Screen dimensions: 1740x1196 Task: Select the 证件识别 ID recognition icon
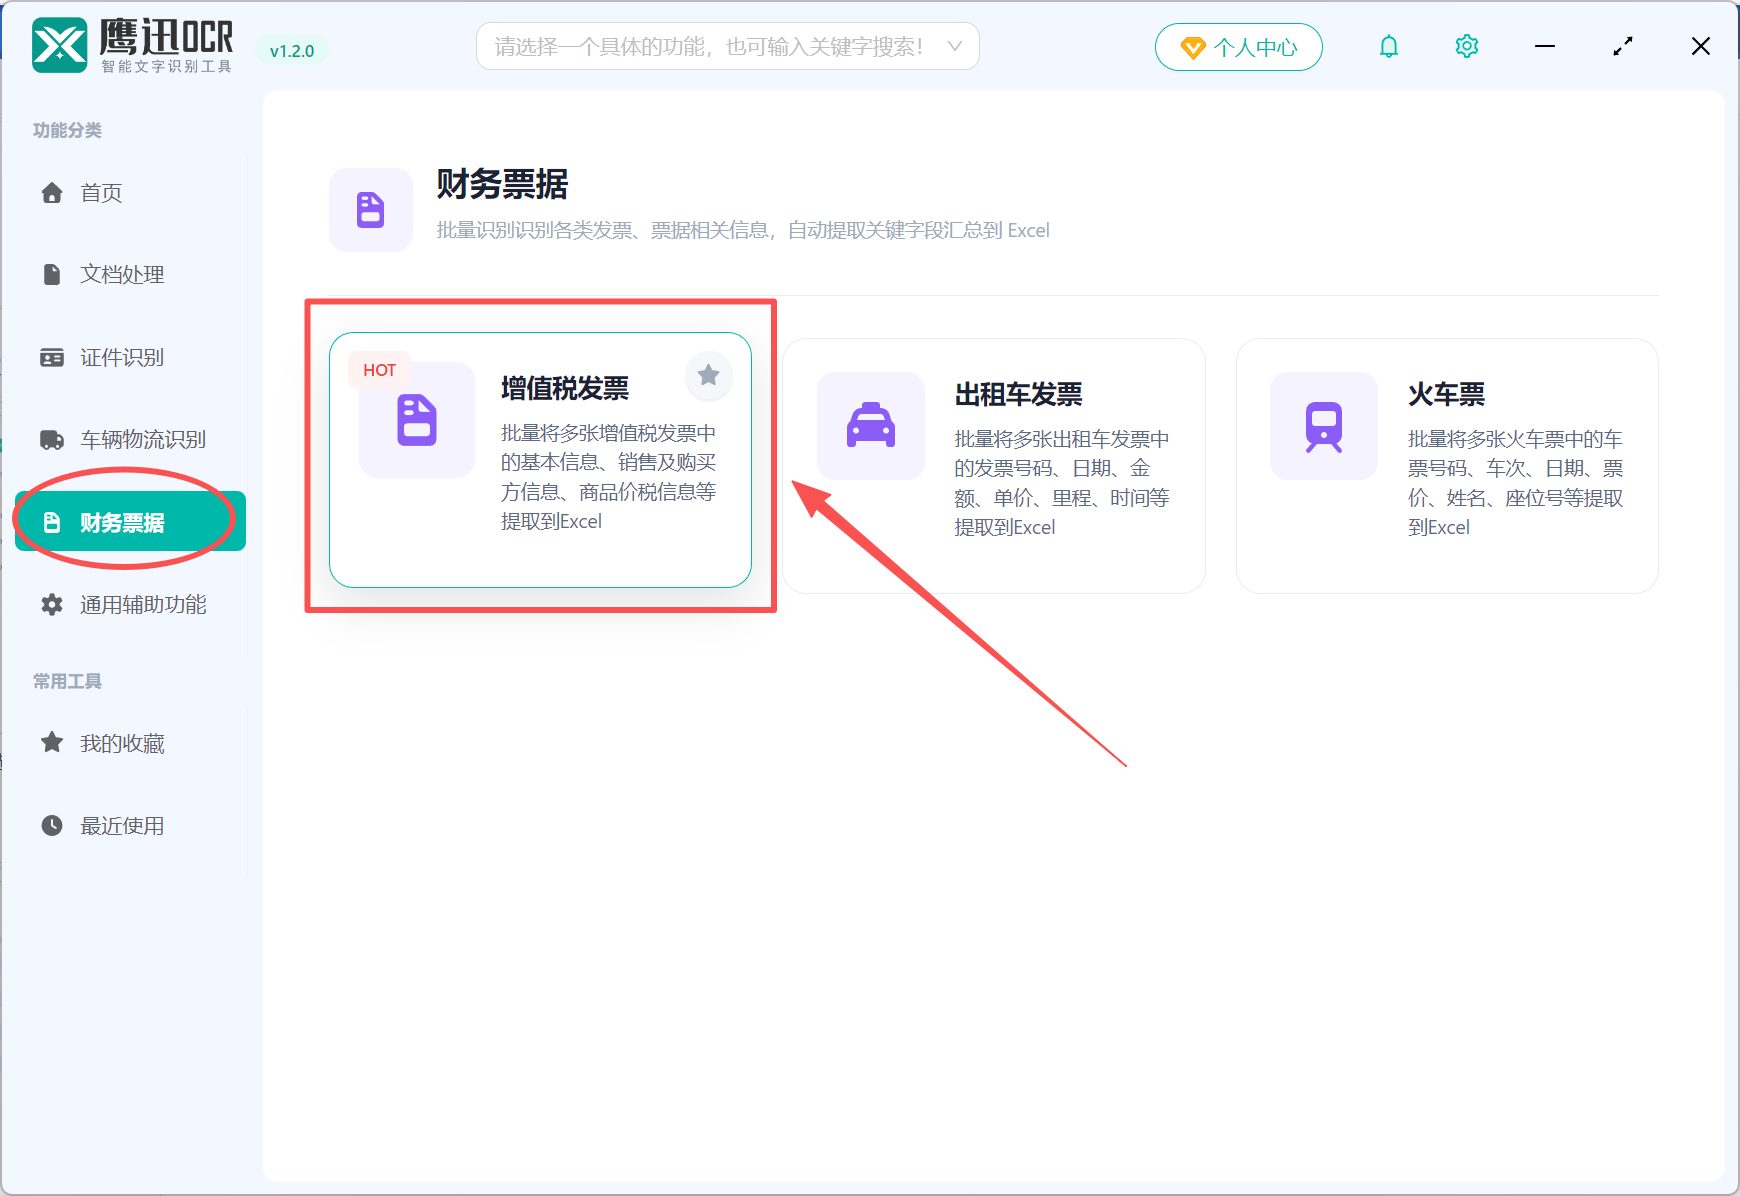tap(52, 357)
